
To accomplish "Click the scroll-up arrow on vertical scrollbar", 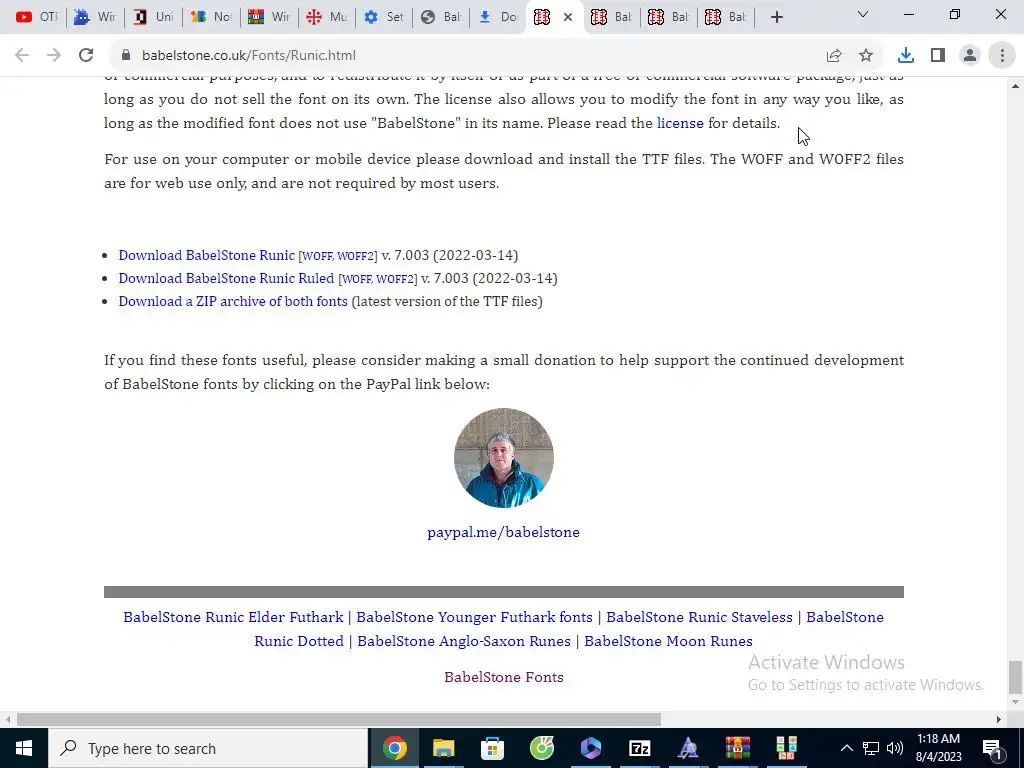I will coord(1014,86).
